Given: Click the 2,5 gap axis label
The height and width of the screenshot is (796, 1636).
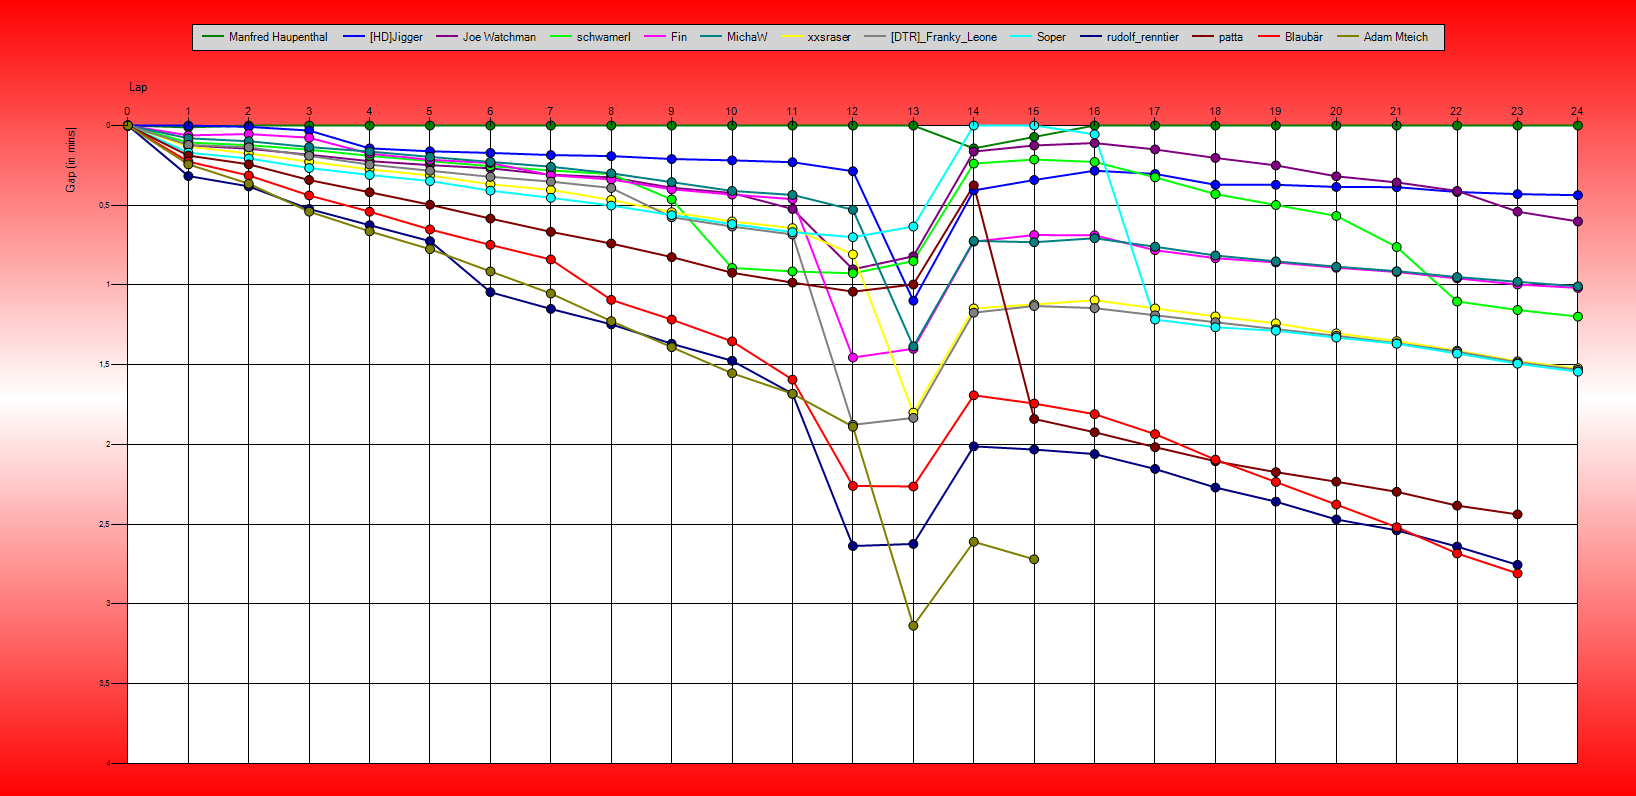Looking at the screenshot, I should [x=105, y=524].
